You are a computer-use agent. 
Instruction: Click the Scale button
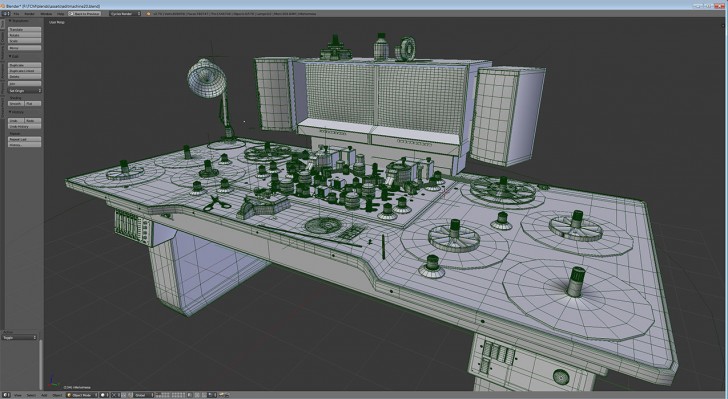pos(25,41)
